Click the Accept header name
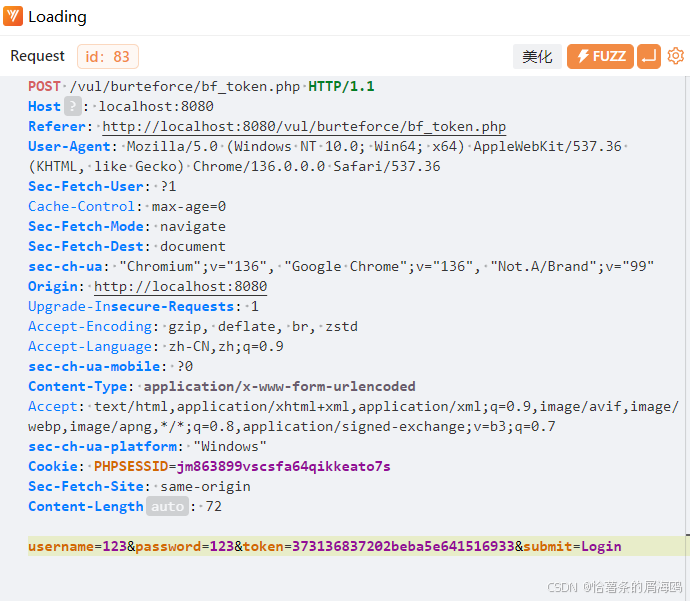 (x=53, y=407)
